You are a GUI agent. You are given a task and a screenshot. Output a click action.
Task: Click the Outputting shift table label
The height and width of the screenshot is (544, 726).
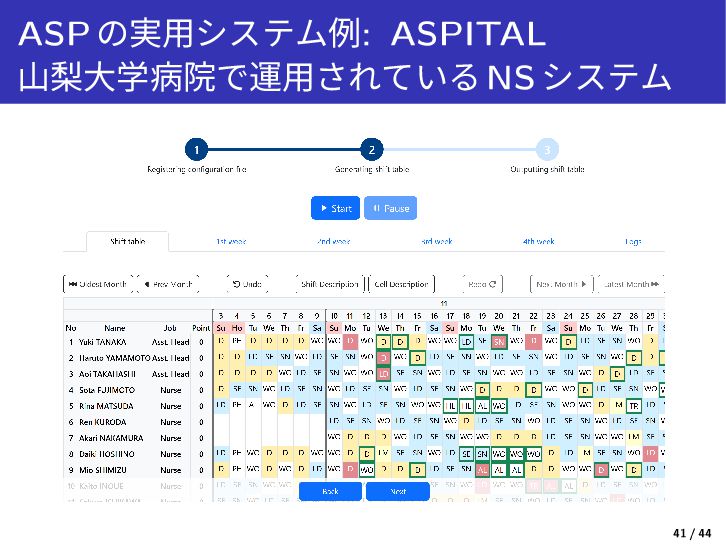547,169
